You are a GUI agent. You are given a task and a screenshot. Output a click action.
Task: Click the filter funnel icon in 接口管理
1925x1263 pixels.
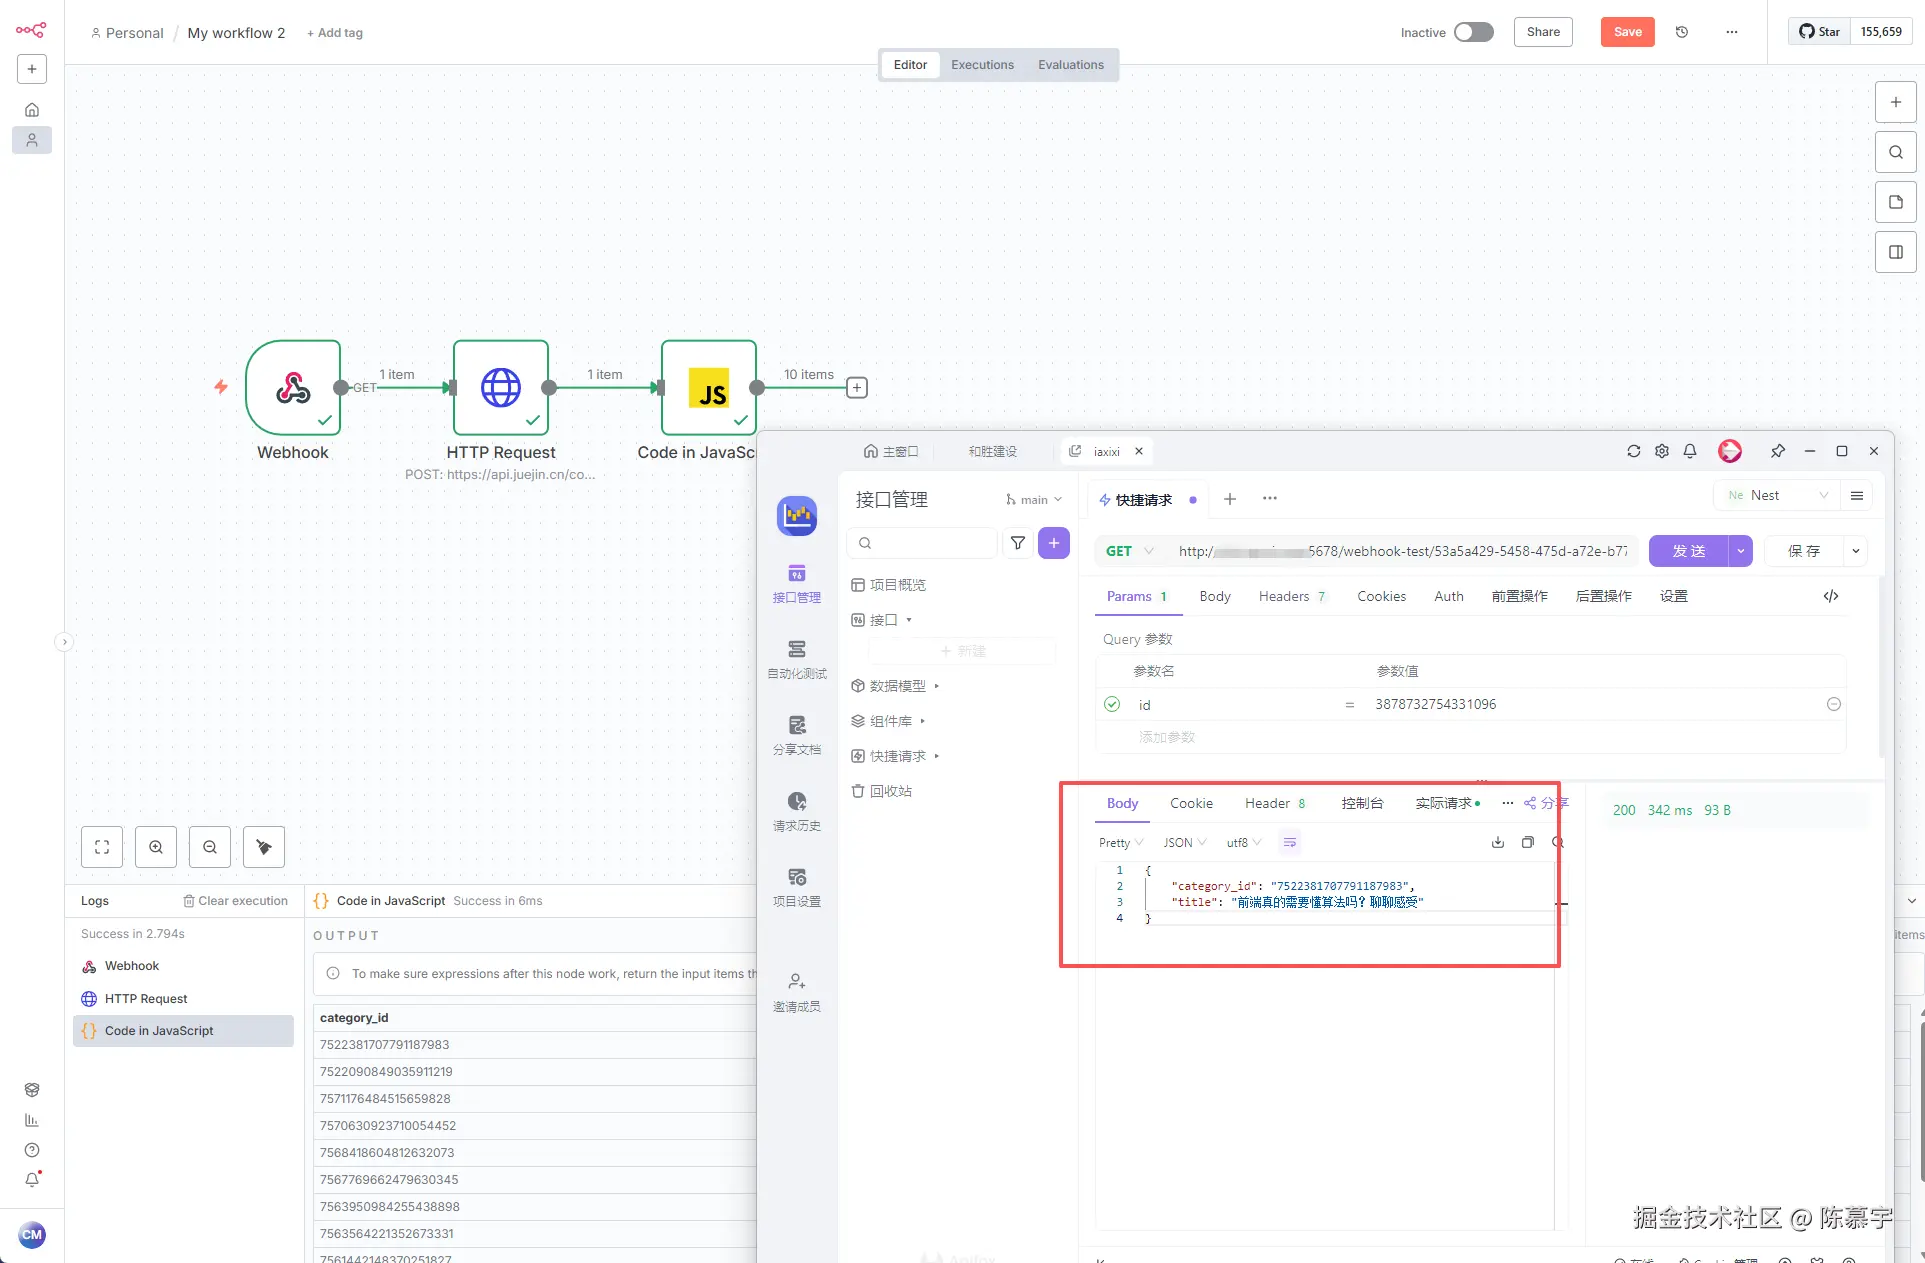point(1018,543)
